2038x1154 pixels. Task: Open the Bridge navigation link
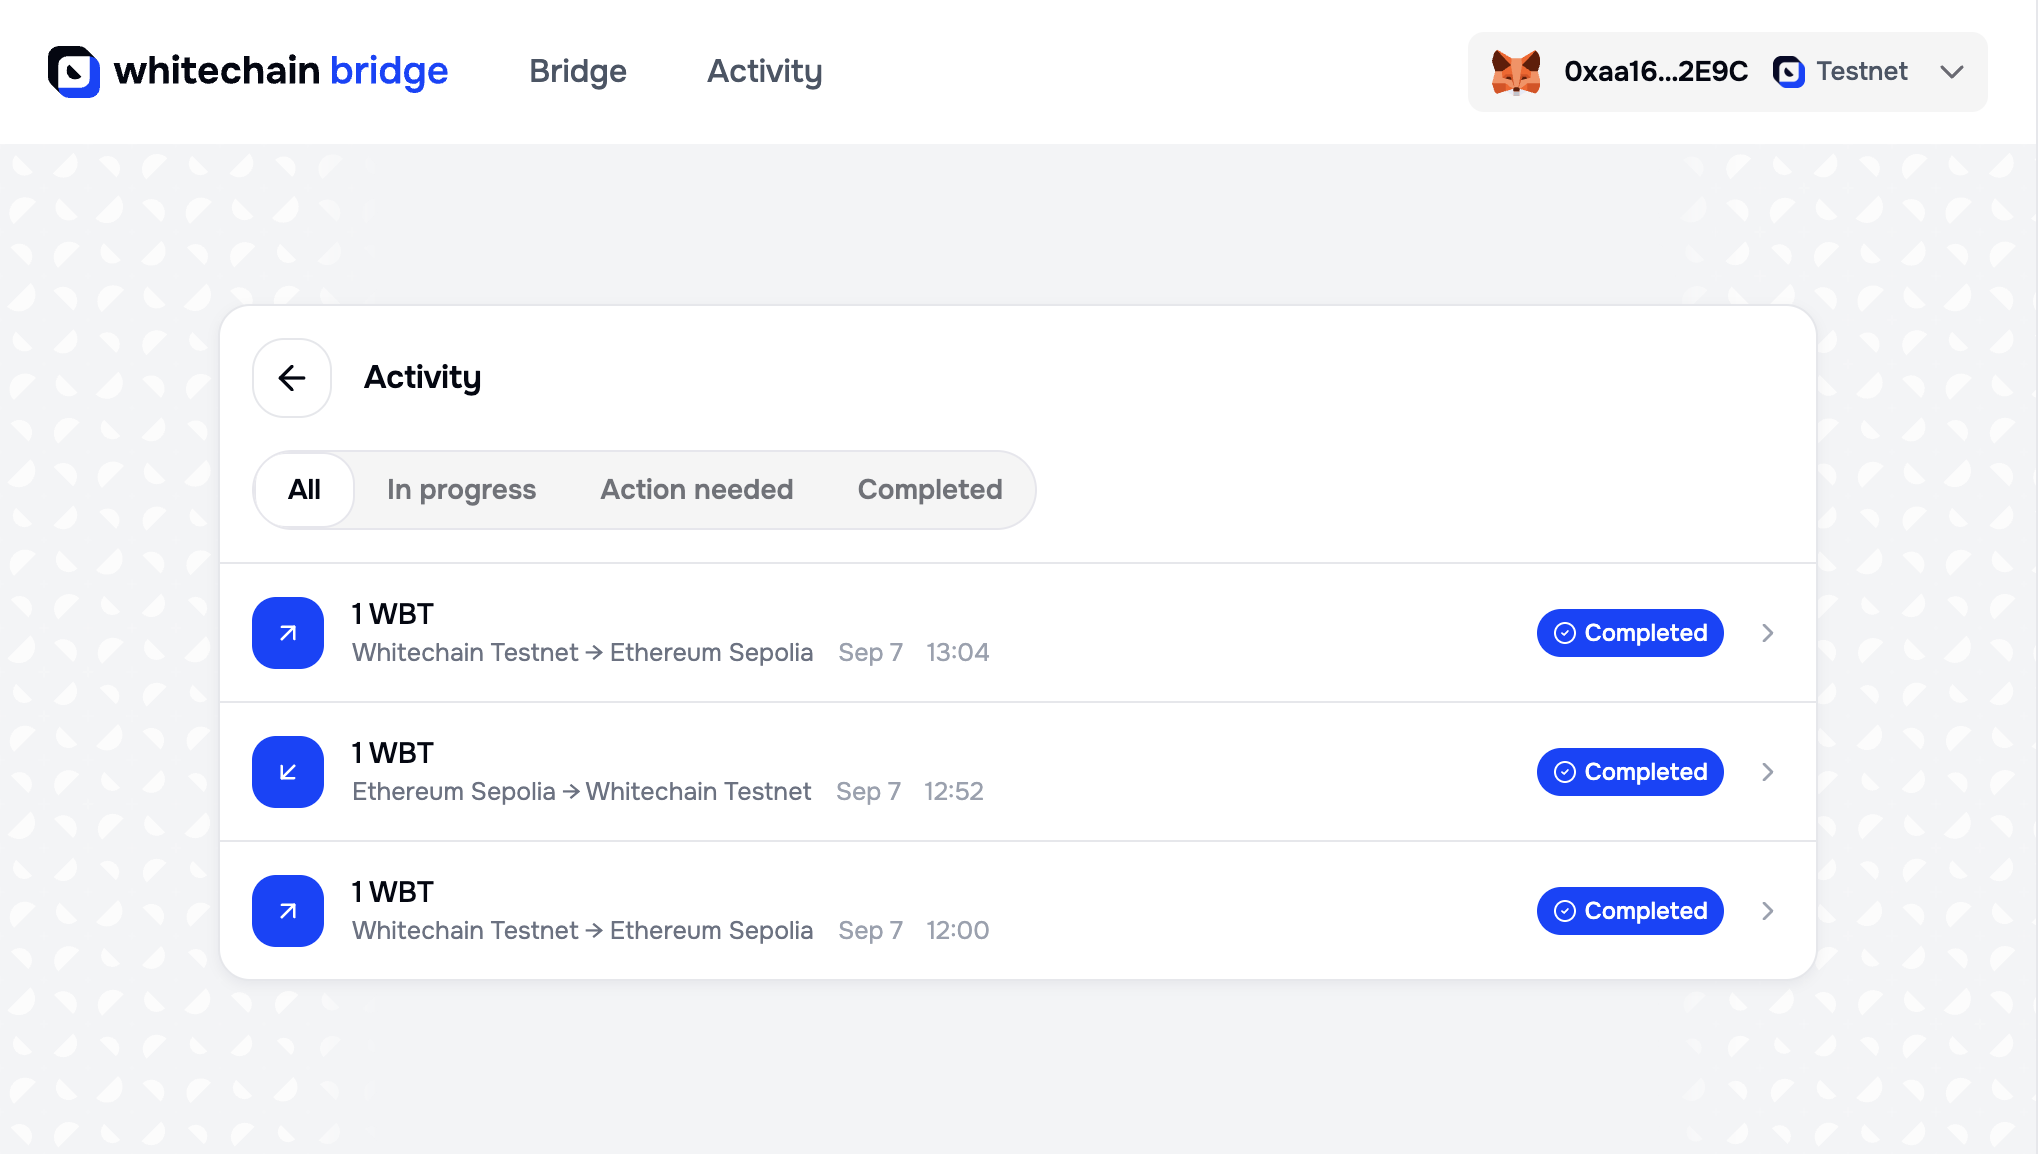pyautogui.click(x=578, y=71)
